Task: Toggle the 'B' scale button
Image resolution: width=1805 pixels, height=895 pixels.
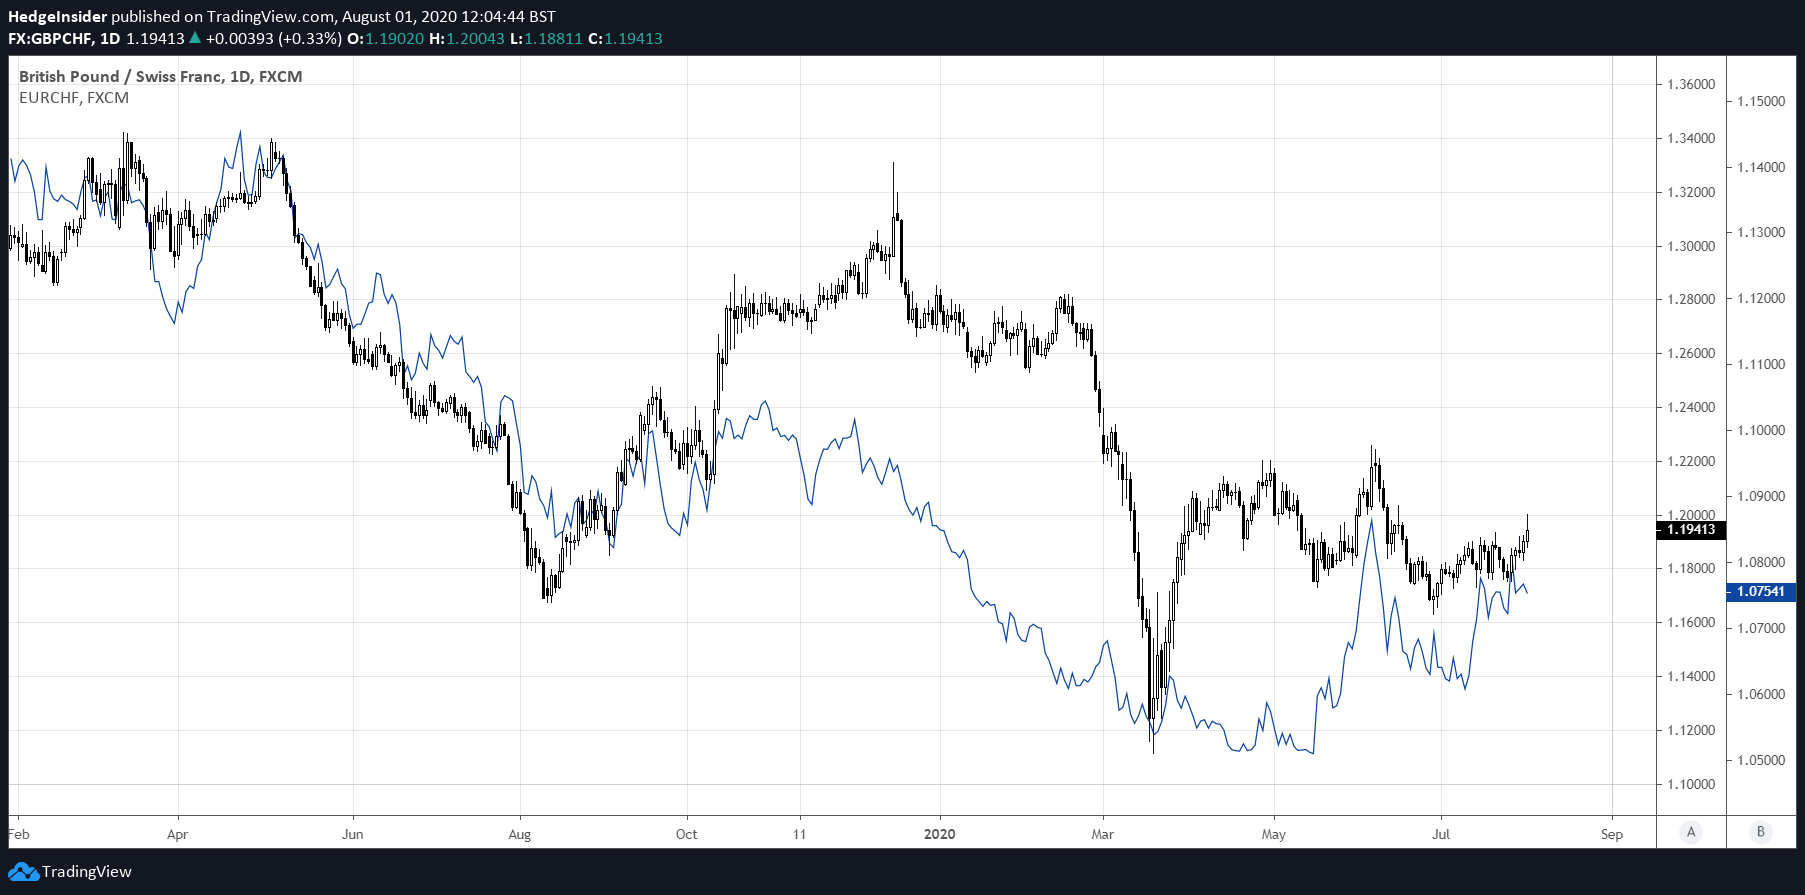Action: click(x=1761, y=832)
